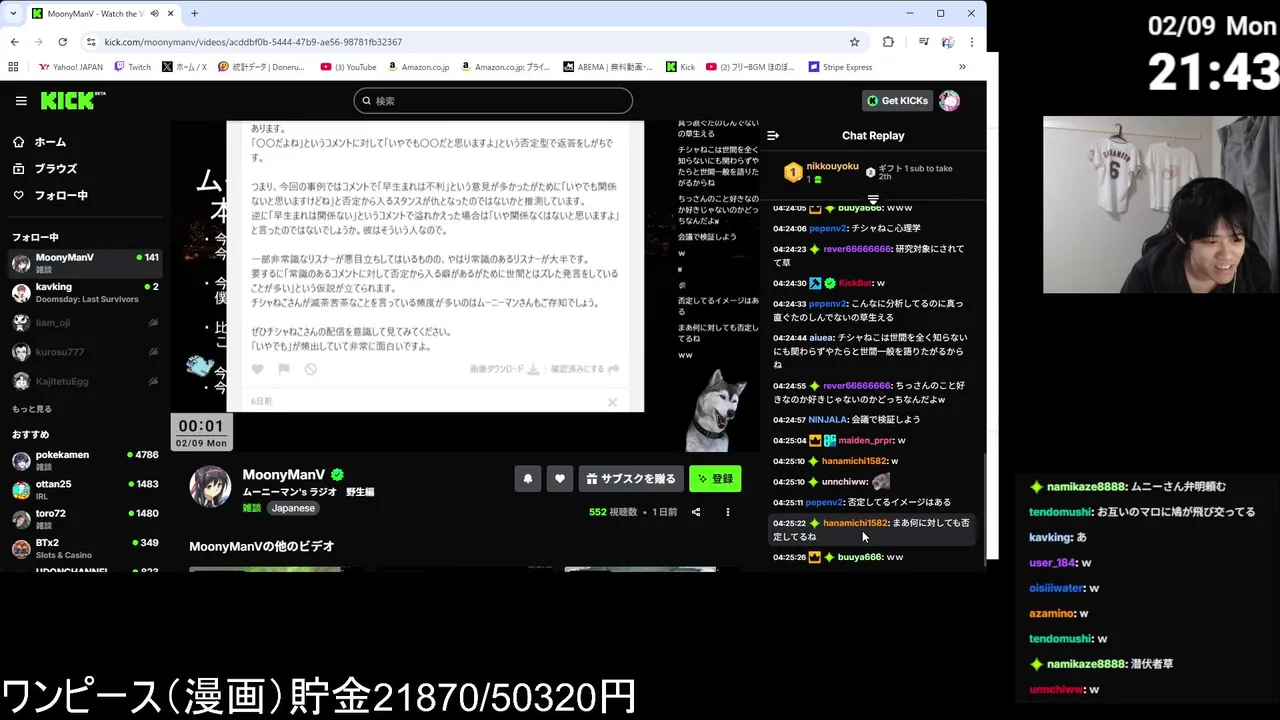Open the 雑談 category link below the video
Image resolution: width=1280 pixels, height=720 pixels.
252,508
